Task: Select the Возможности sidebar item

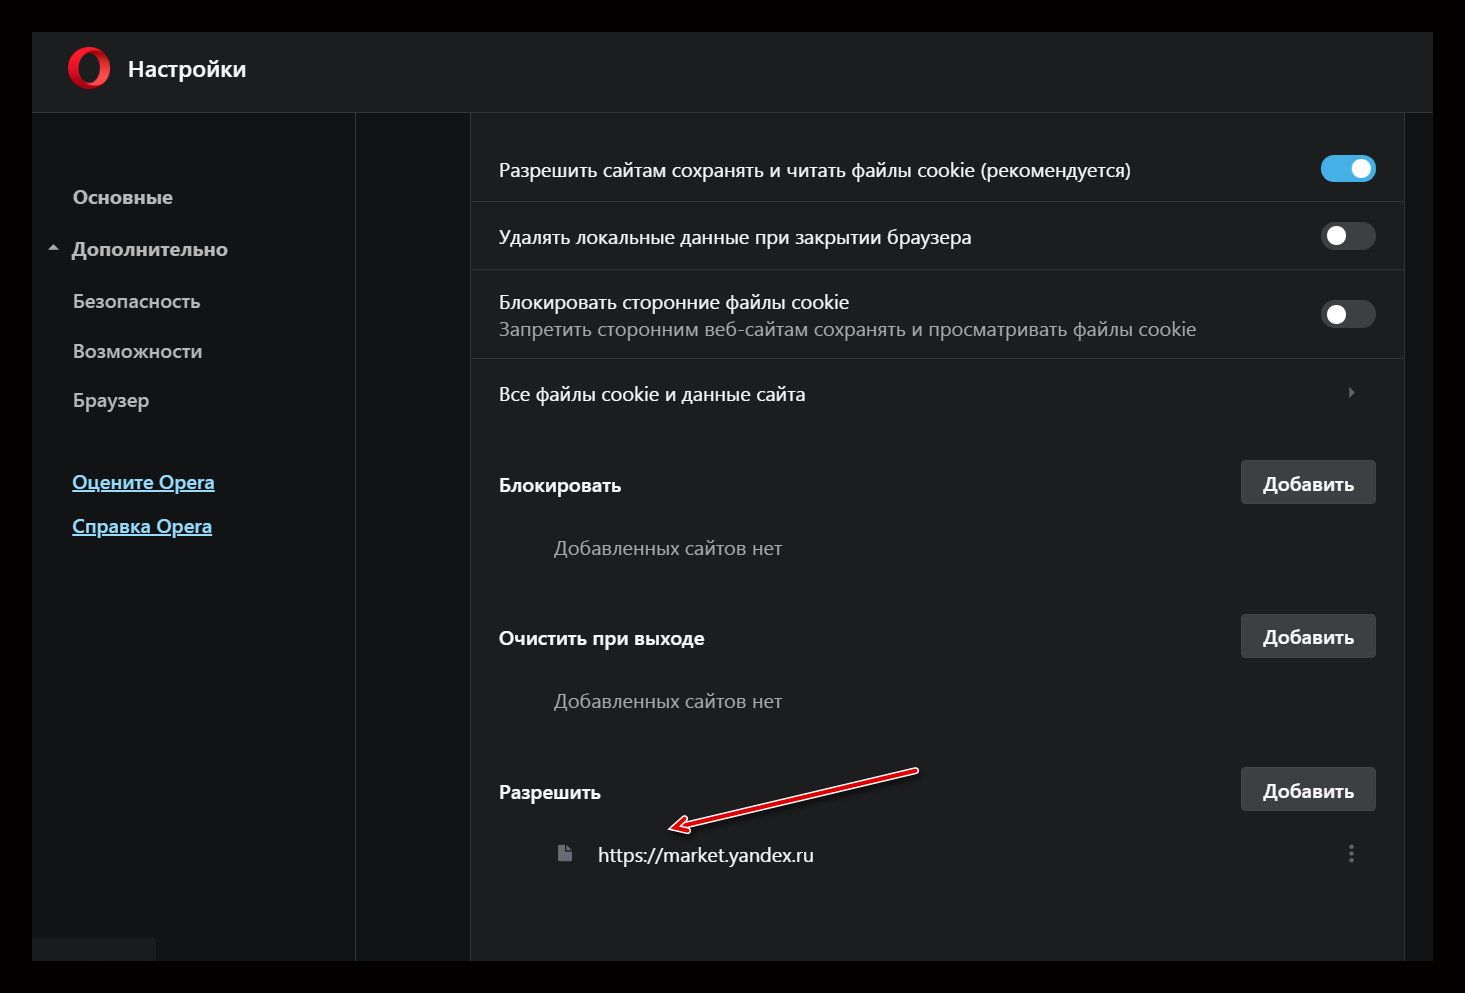Action: coord(137,351)
